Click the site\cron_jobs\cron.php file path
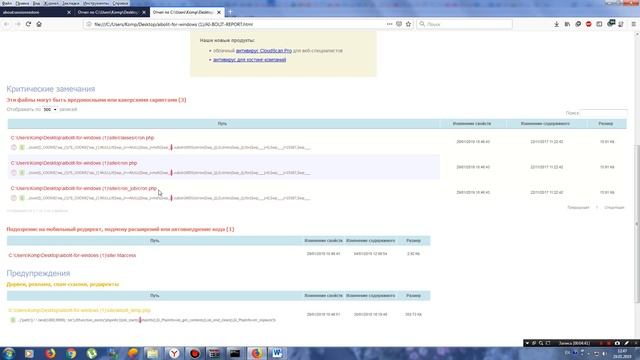This screenshot has width=640, height=360. pos(84,189)
